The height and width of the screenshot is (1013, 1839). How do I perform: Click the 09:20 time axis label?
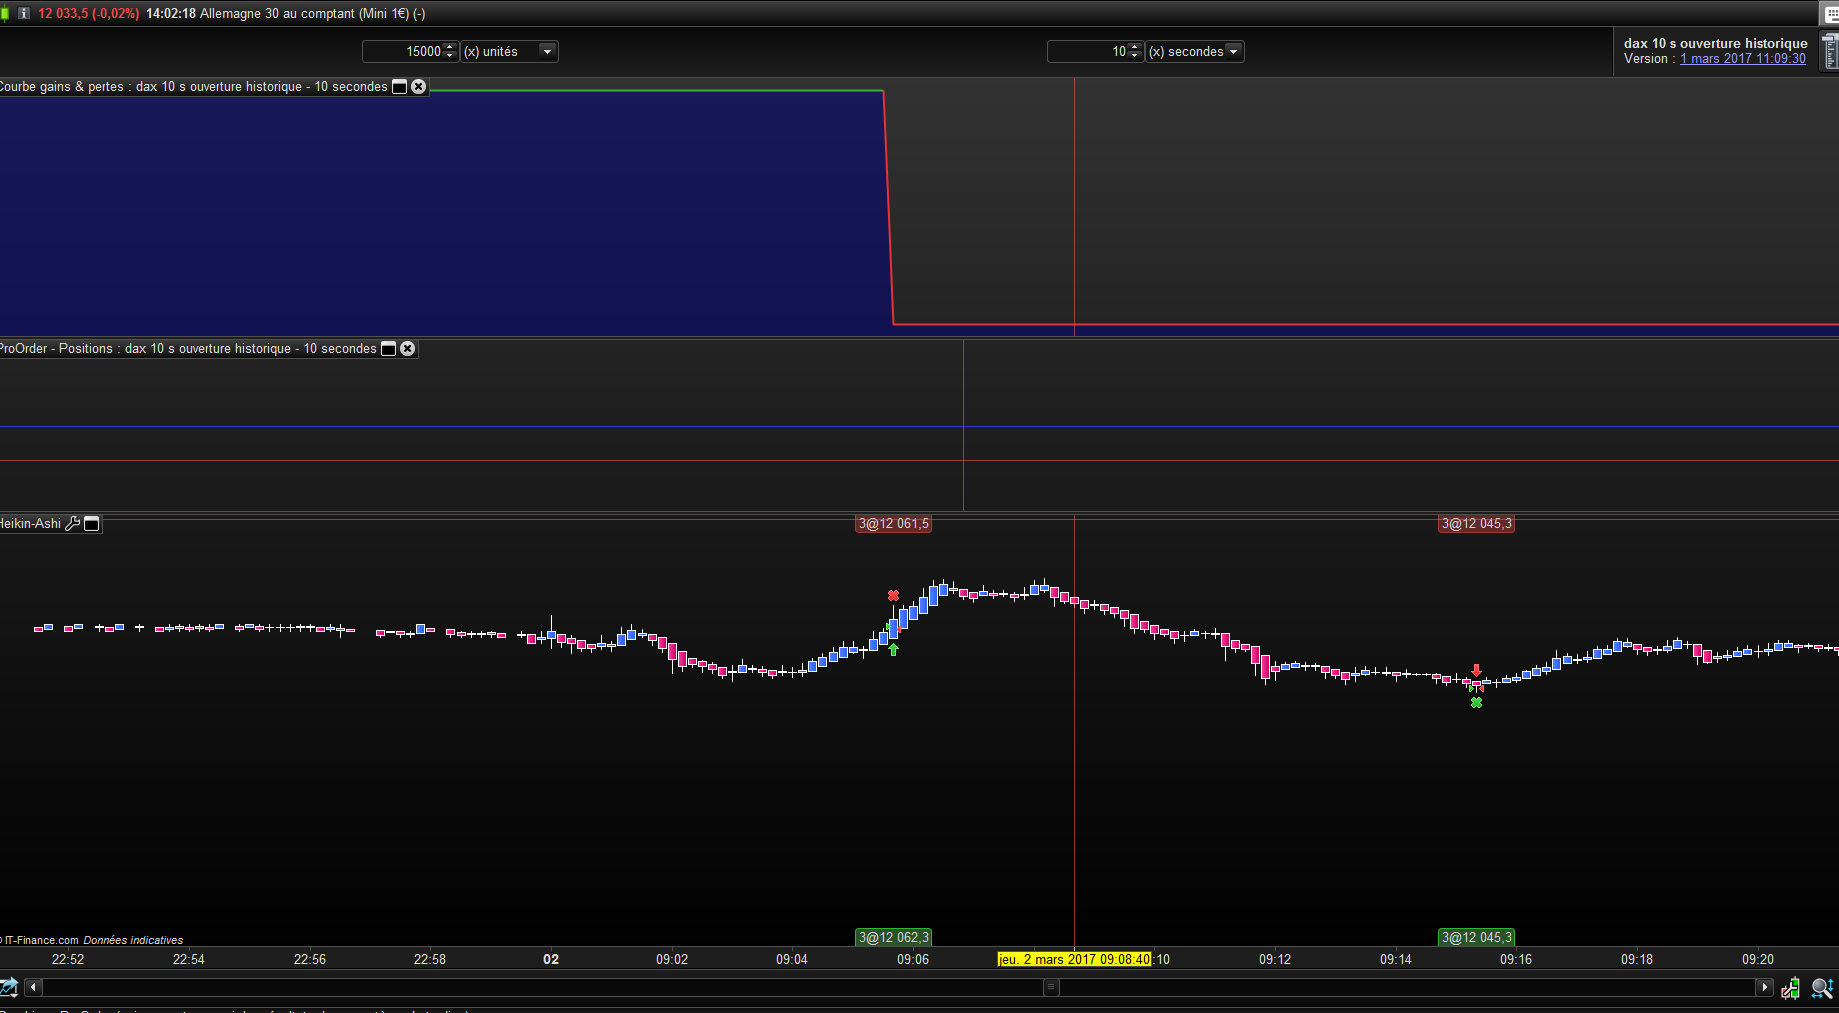click(1758, 960)
